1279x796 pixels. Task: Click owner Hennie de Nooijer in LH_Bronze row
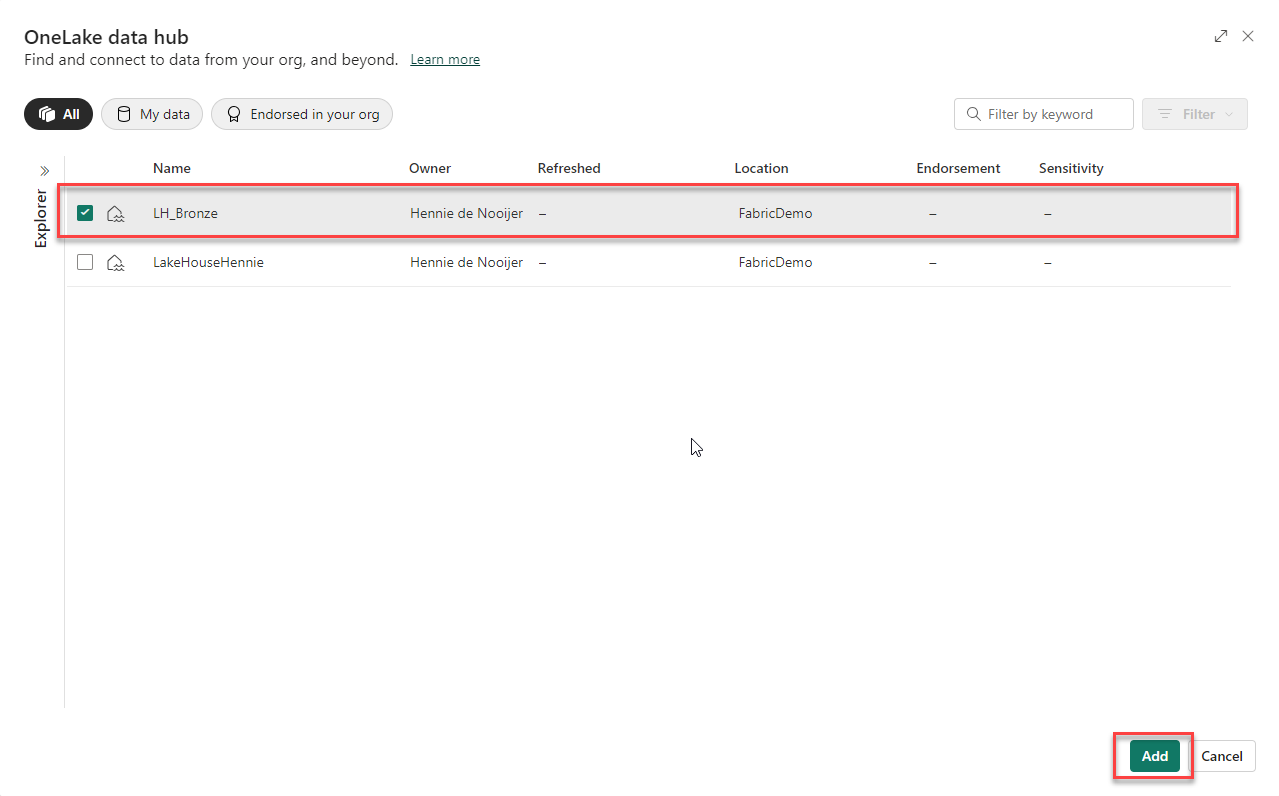[466, 213]
